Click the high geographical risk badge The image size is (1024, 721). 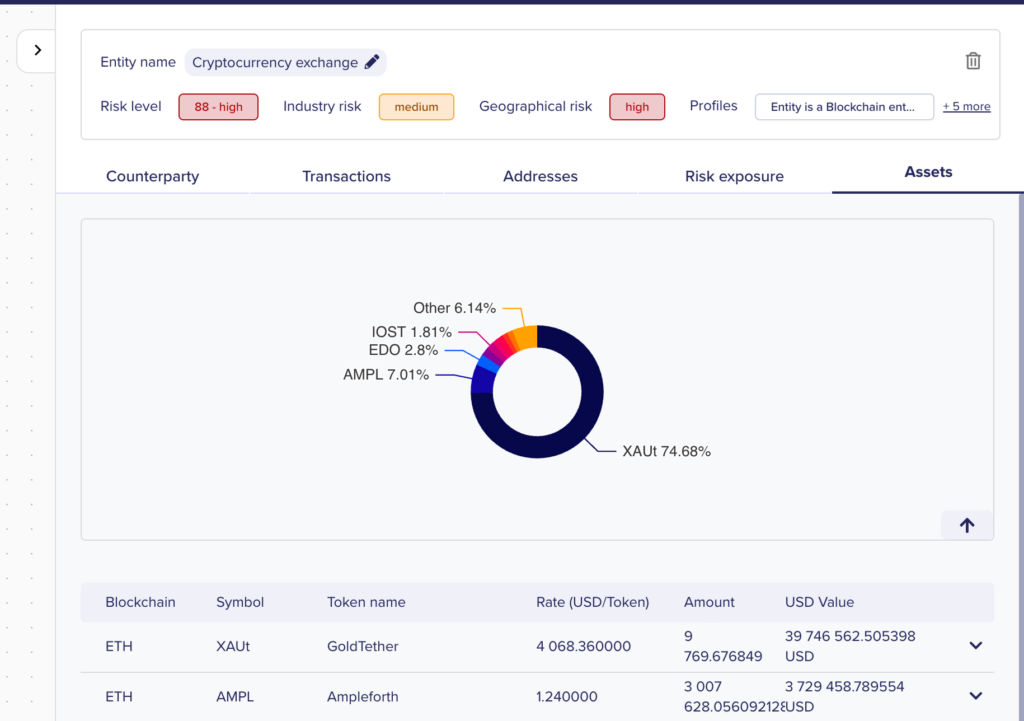coord(637,107)
